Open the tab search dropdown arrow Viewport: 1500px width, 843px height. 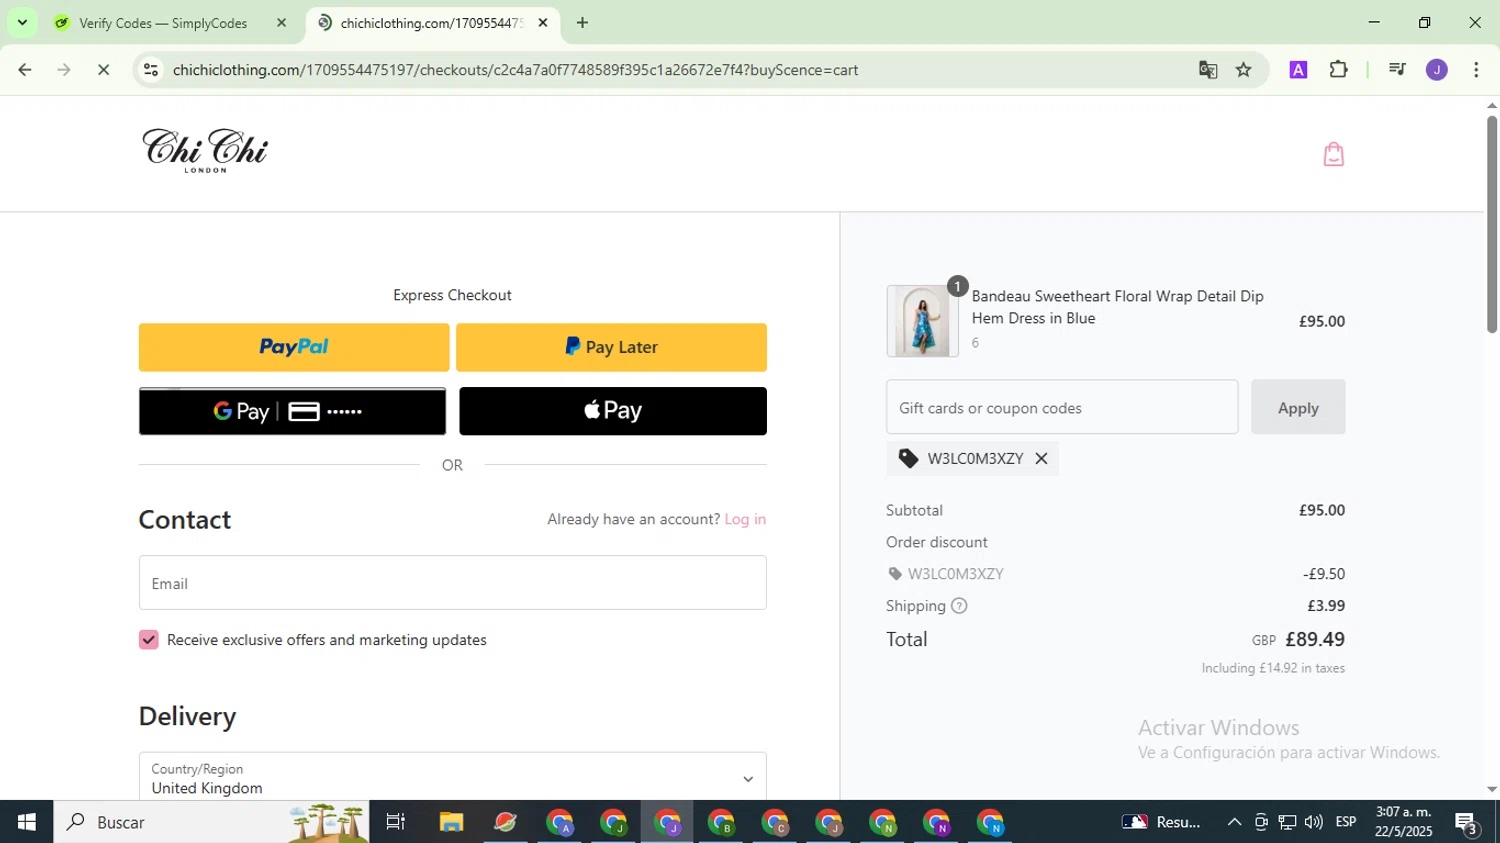22,22
